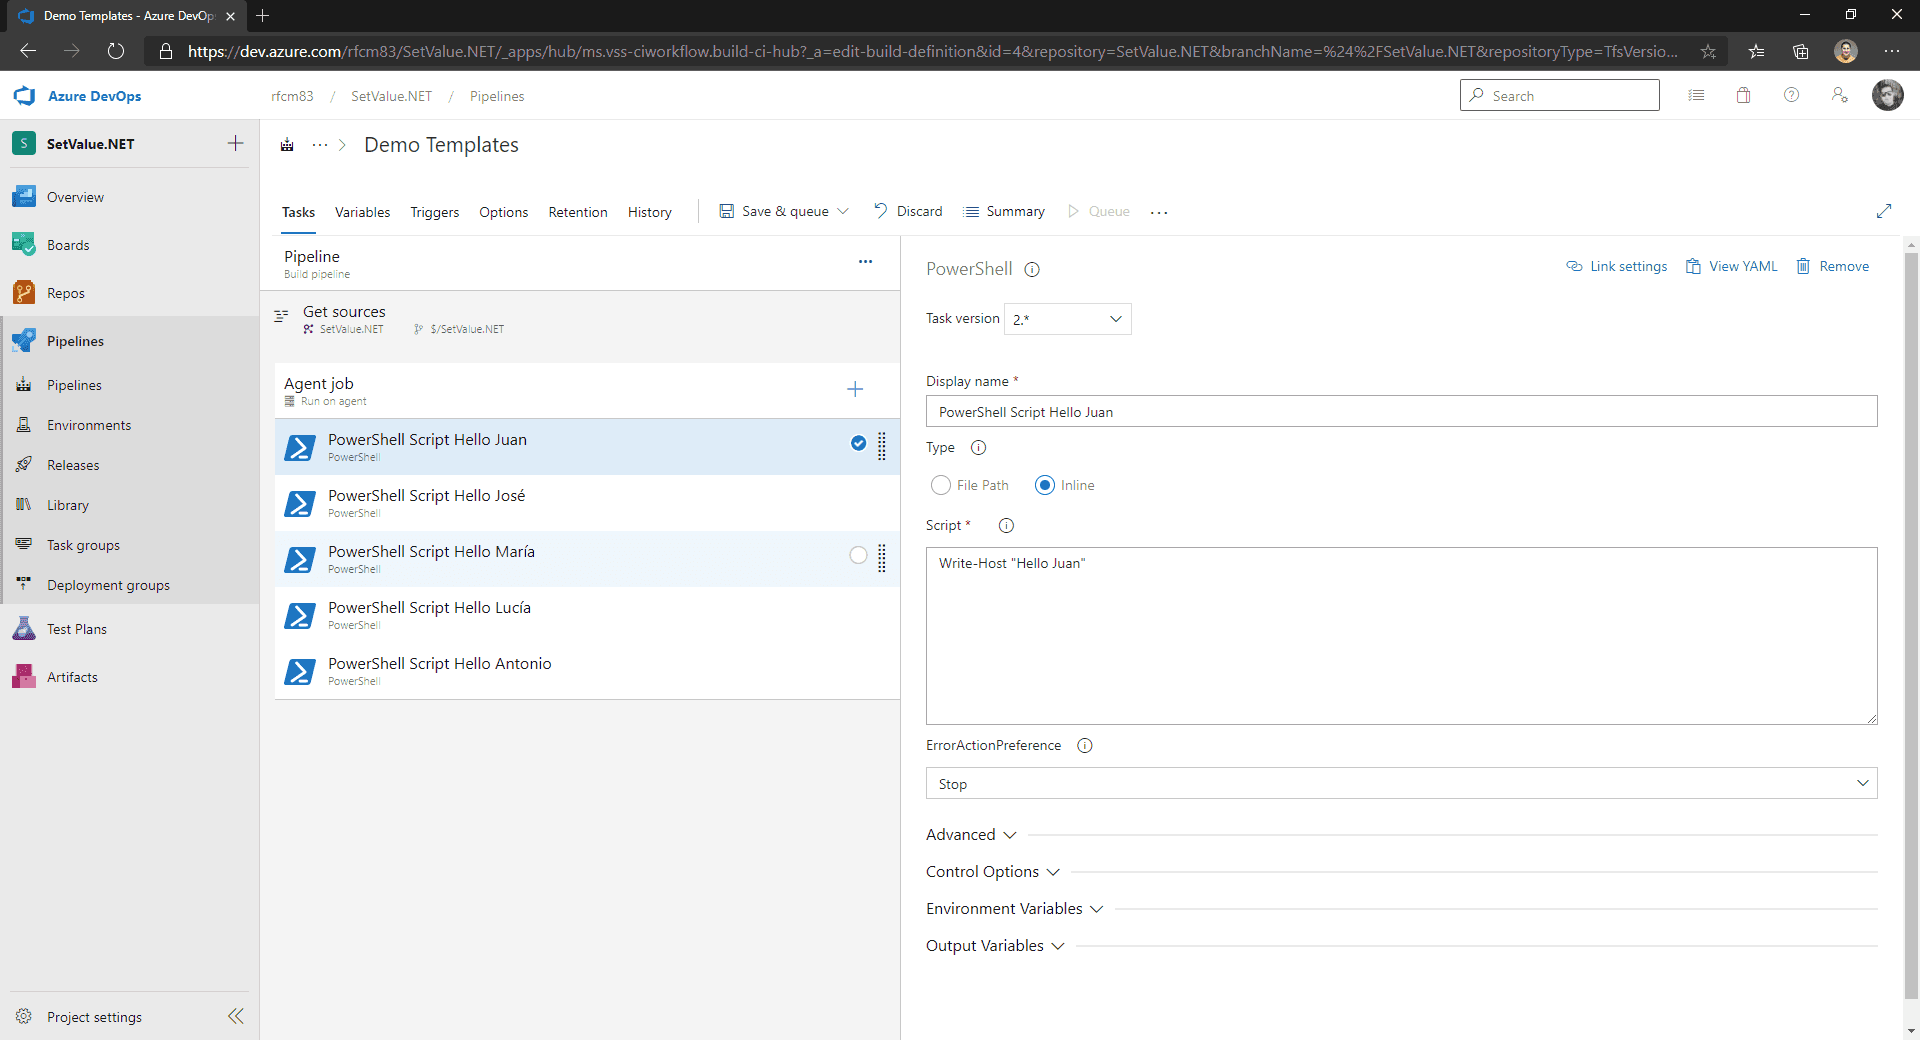This screenshot has width=1920, height=1040.
Task: Click the rfcm83 breadcrumb link
Action: tap(292, 96)
